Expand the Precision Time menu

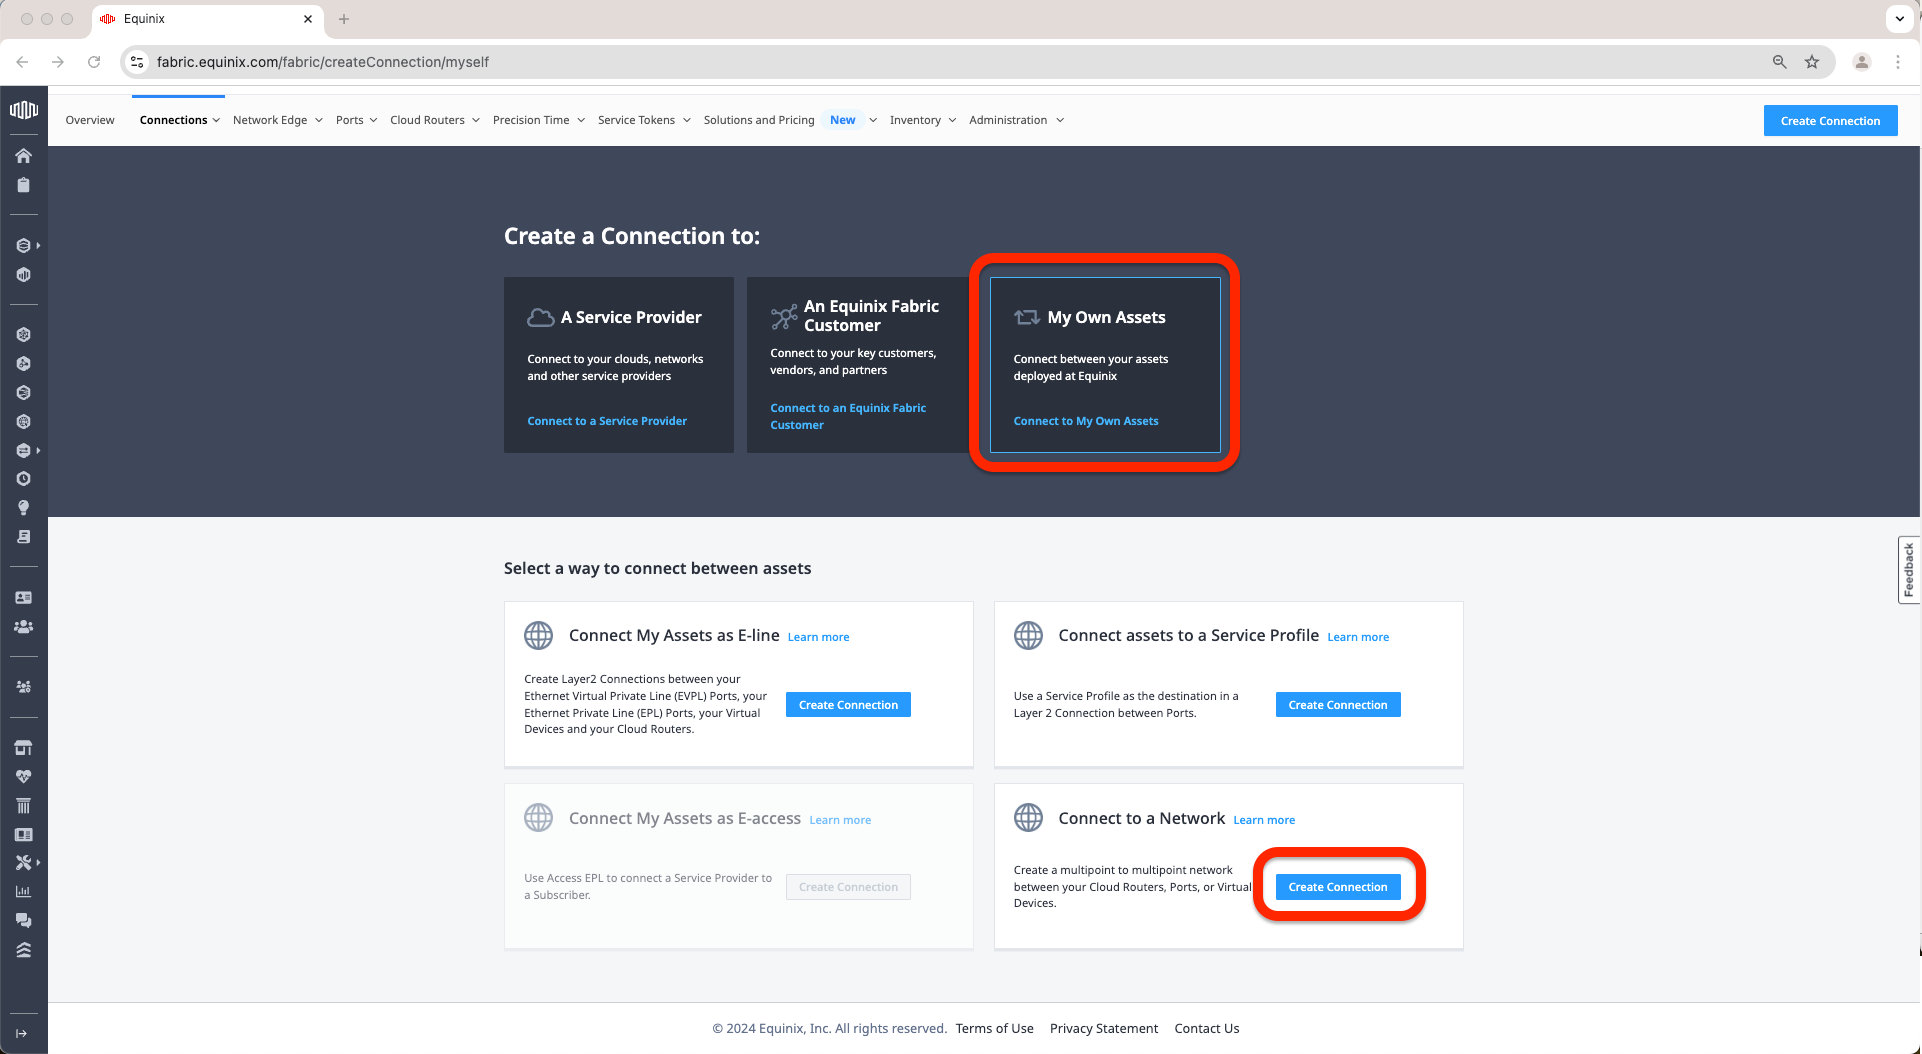pyautogui.click(x=539, y=120)
